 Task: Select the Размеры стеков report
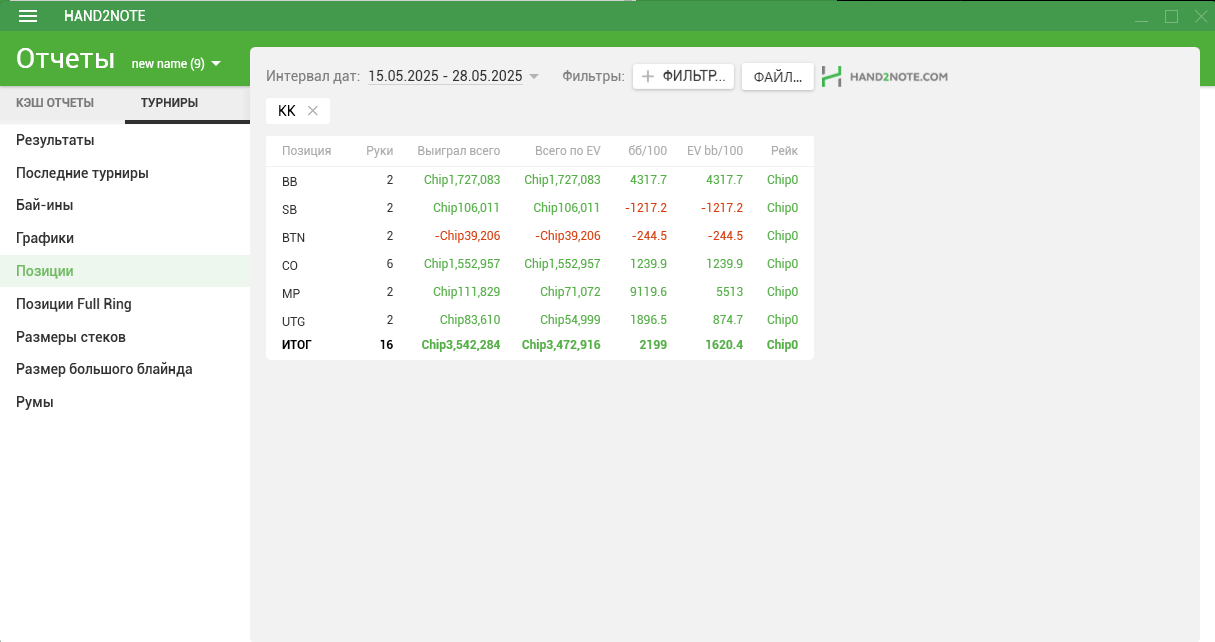(71, 337)
